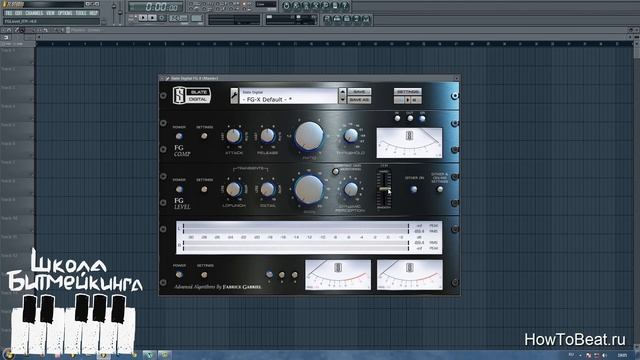640x360 pixels.
Task: Open the metering section SETTINGS button
Action: (x=204, y=275)
